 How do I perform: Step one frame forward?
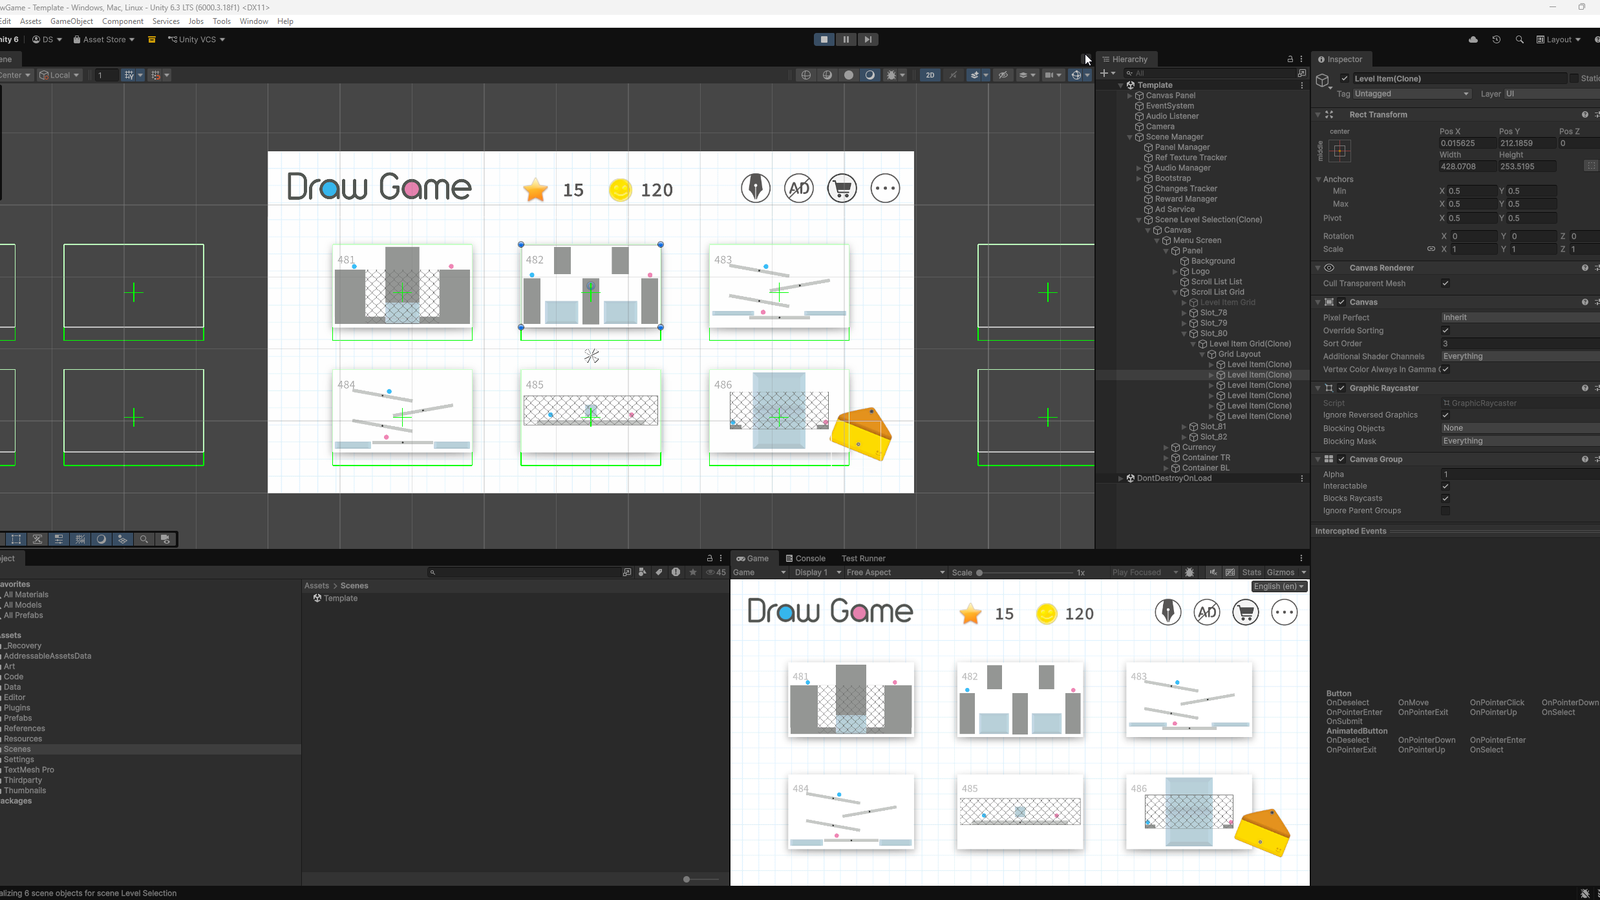868,39
